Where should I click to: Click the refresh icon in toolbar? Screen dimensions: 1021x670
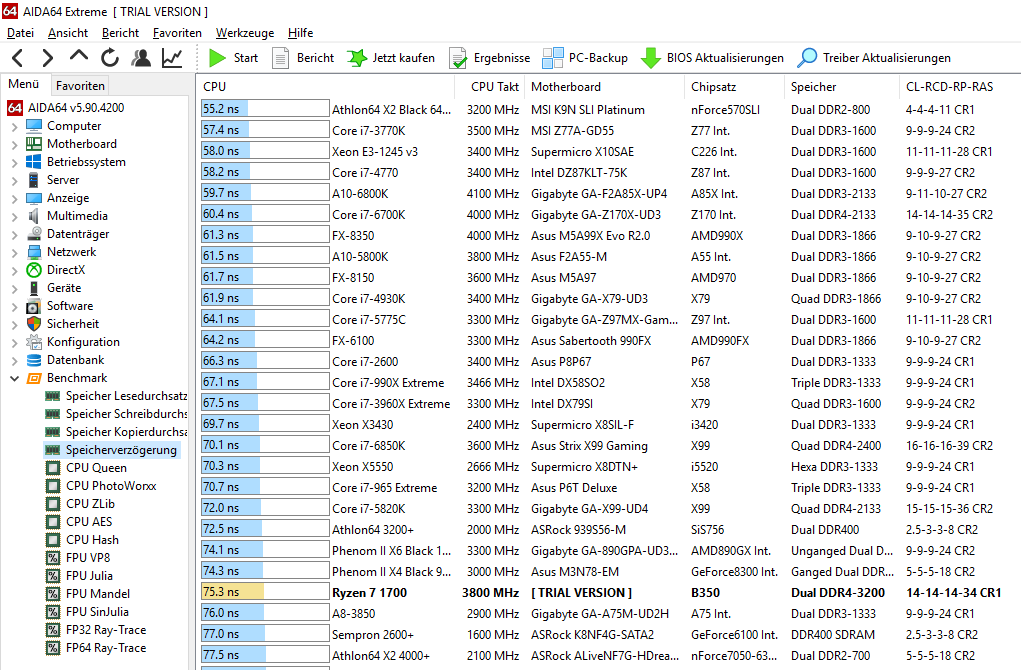[x=109, y=58]
